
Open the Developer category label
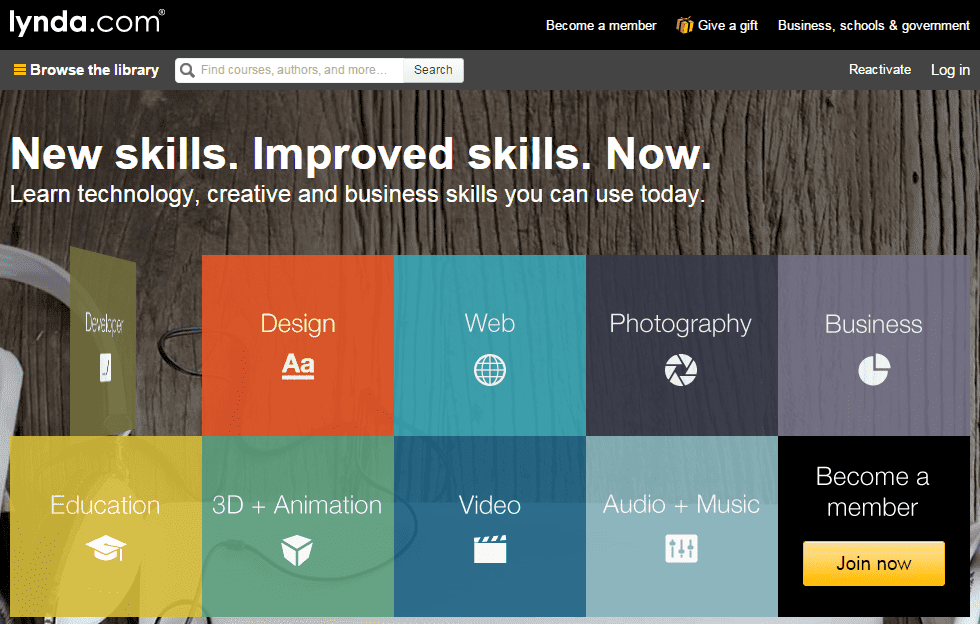click(104, 323)
